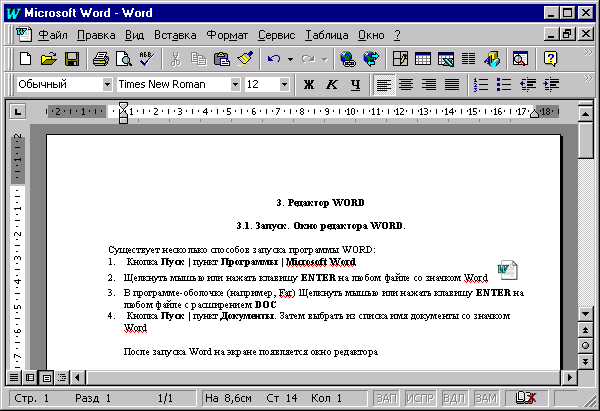Image resolution: width=600 pixels, height=411 pixels.
Task: Open the Сервис menu
Action: (276, 35)
